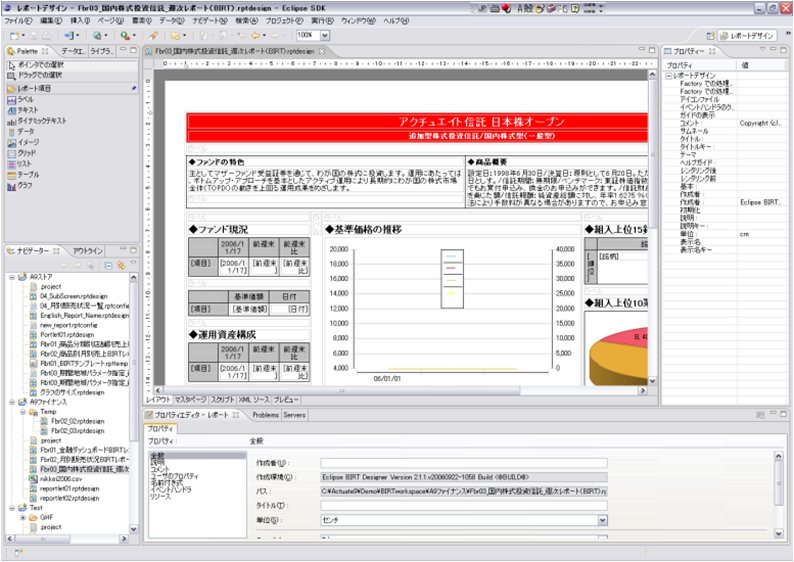
Task: Minimize the Navigator view panel
Action: click(123, 250)
